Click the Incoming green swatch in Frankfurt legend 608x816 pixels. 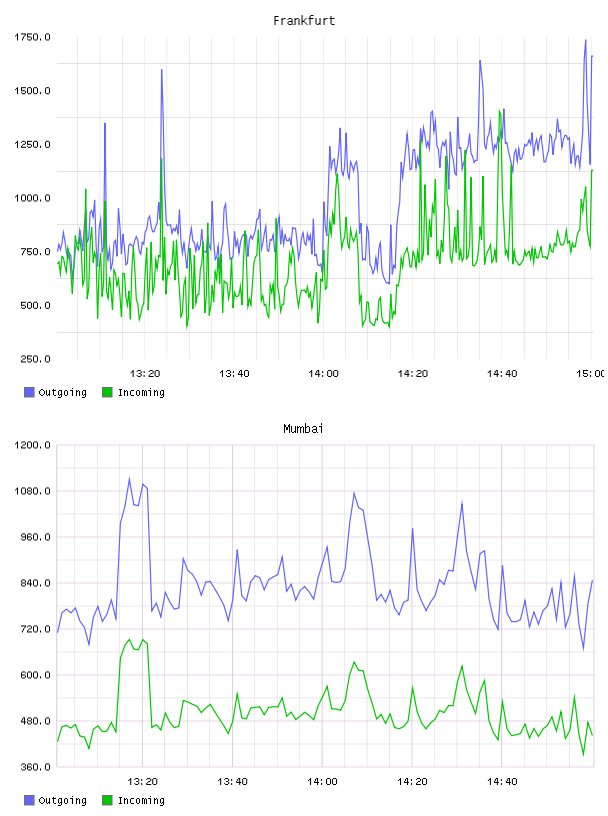click(x=107, y=392)
